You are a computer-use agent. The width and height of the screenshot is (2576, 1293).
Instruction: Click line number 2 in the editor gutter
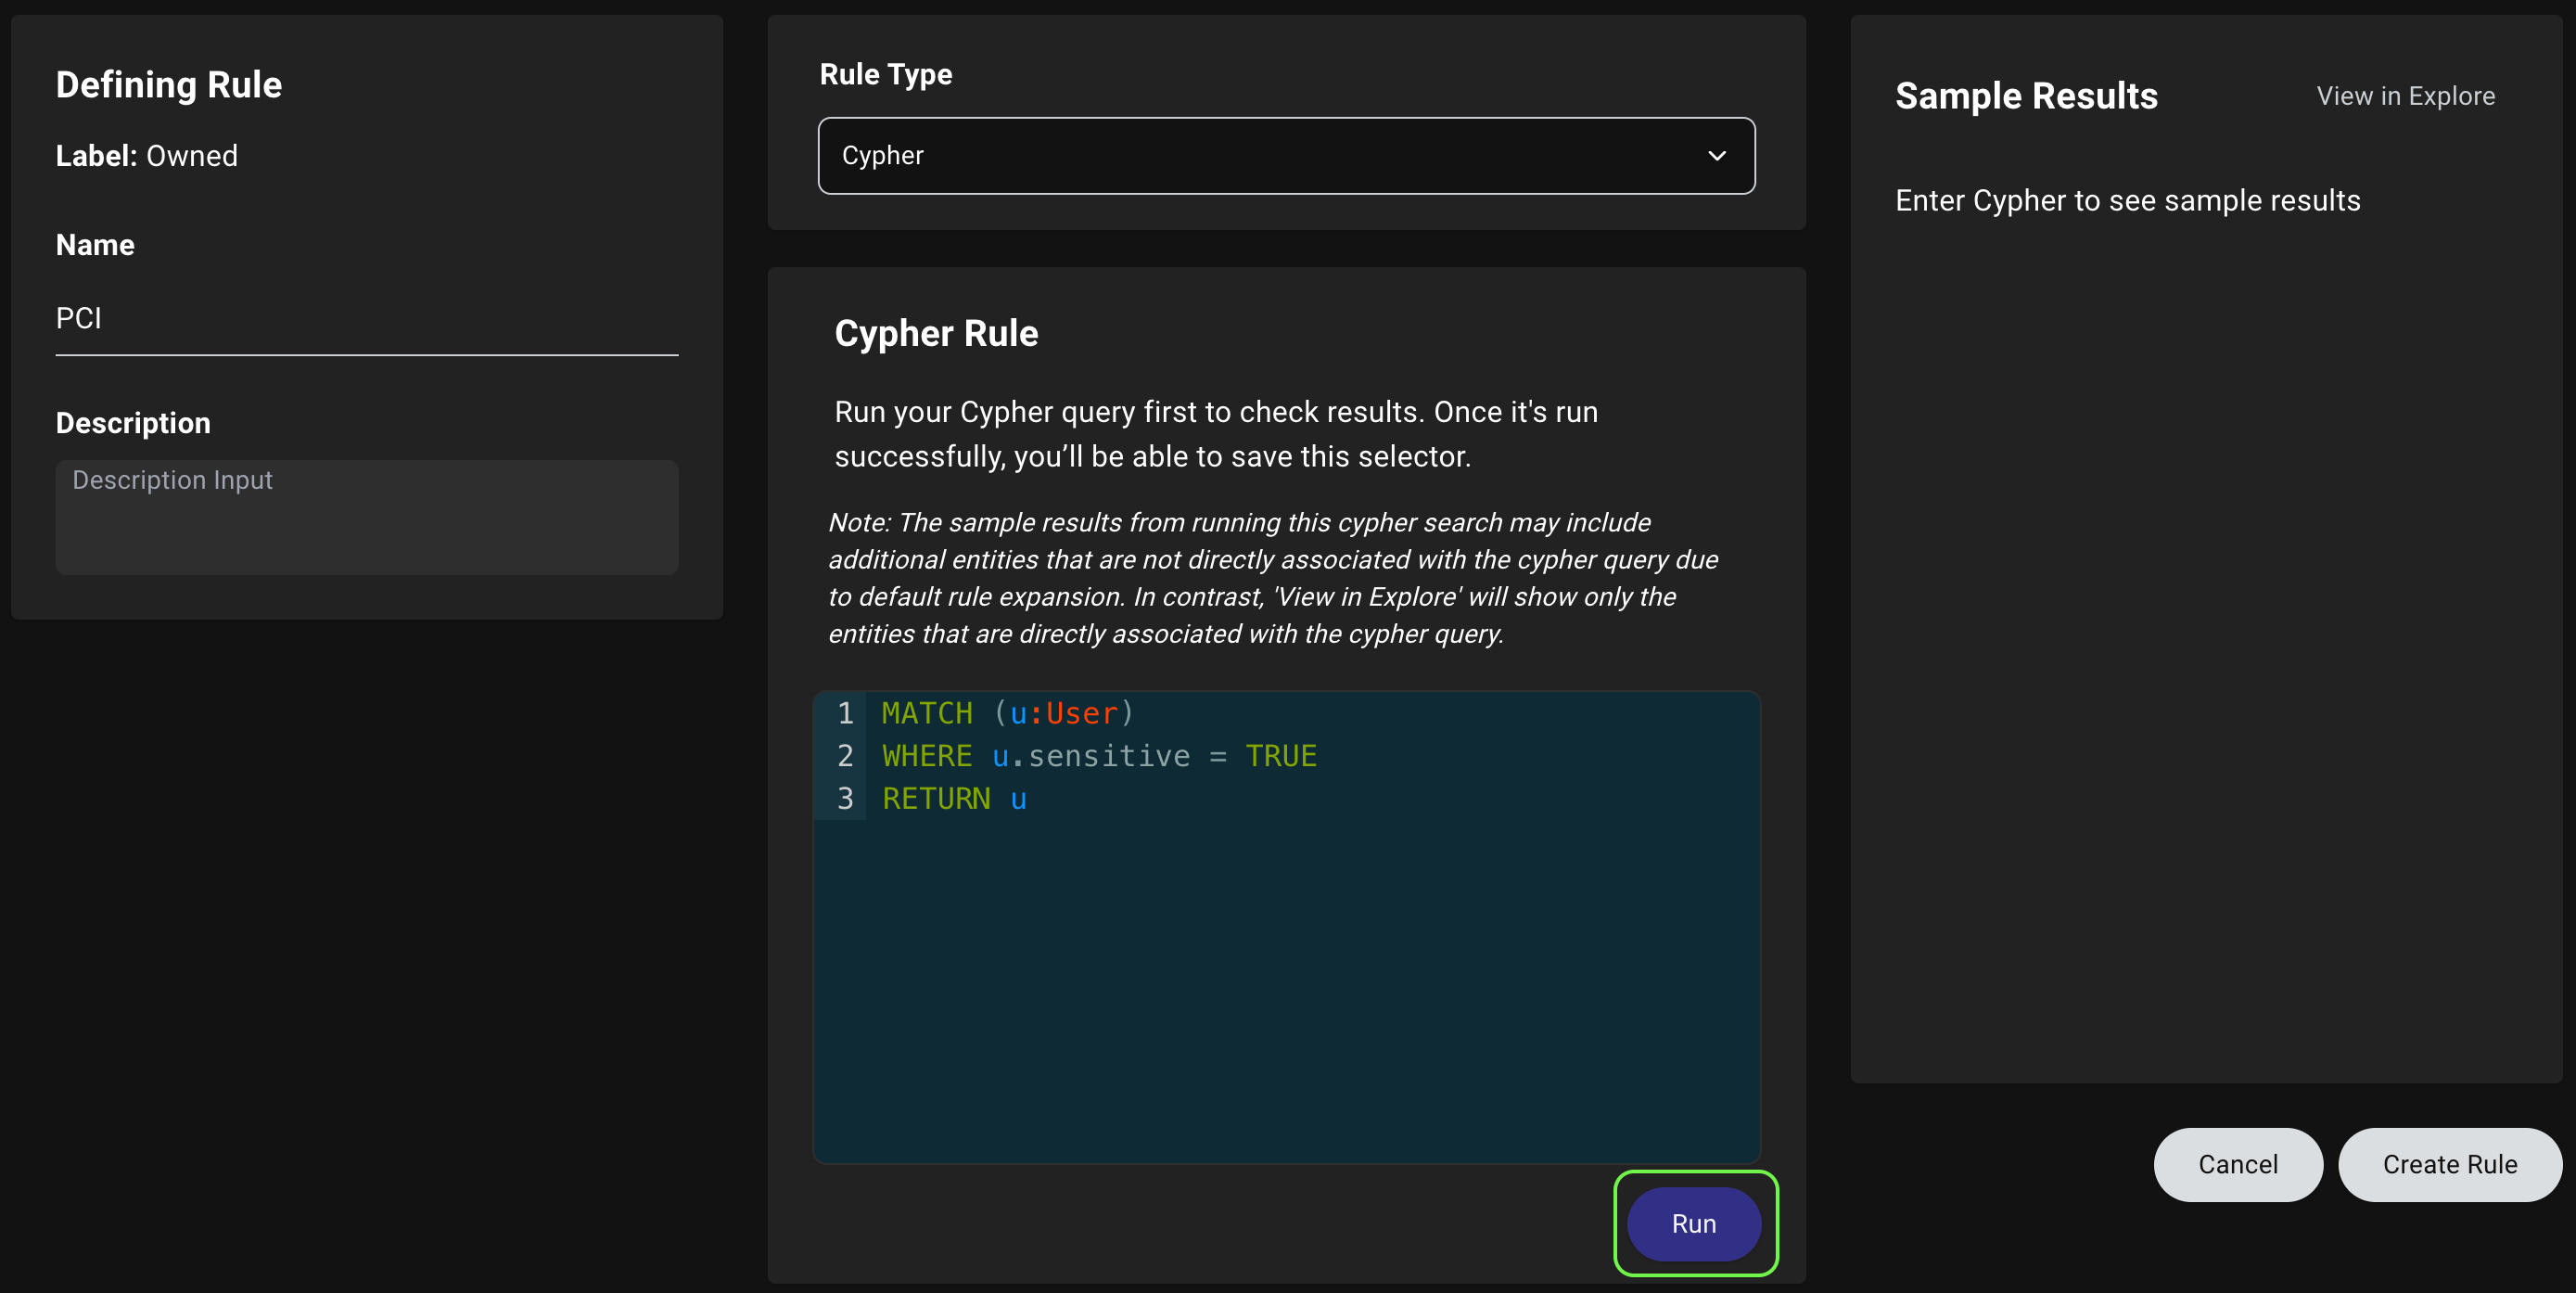pos(845,756)
